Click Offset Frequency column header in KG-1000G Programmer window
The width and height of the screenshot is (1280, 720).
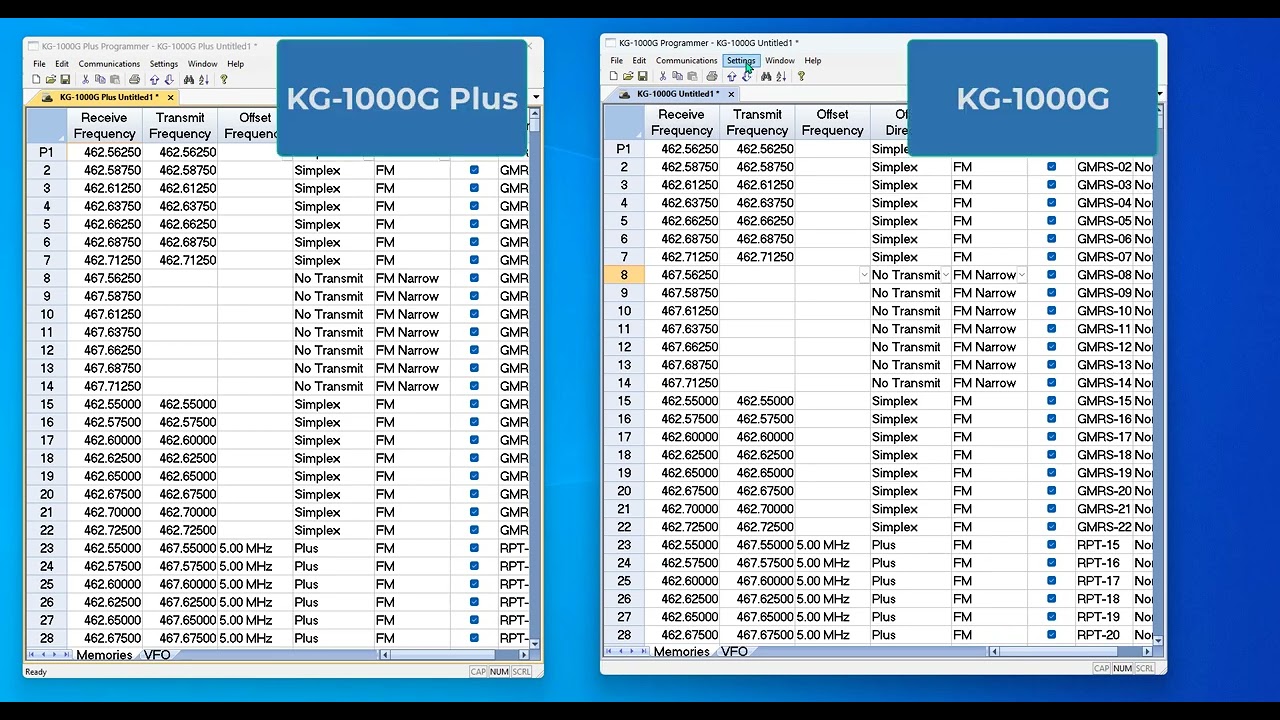click(x=832, y=122)
